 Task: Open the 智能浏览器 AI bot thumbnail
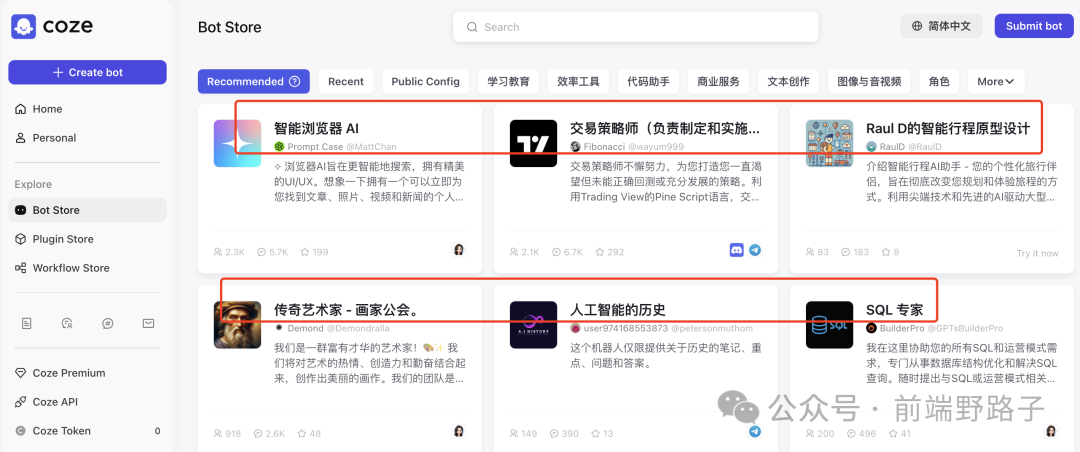tap(237, 143)
